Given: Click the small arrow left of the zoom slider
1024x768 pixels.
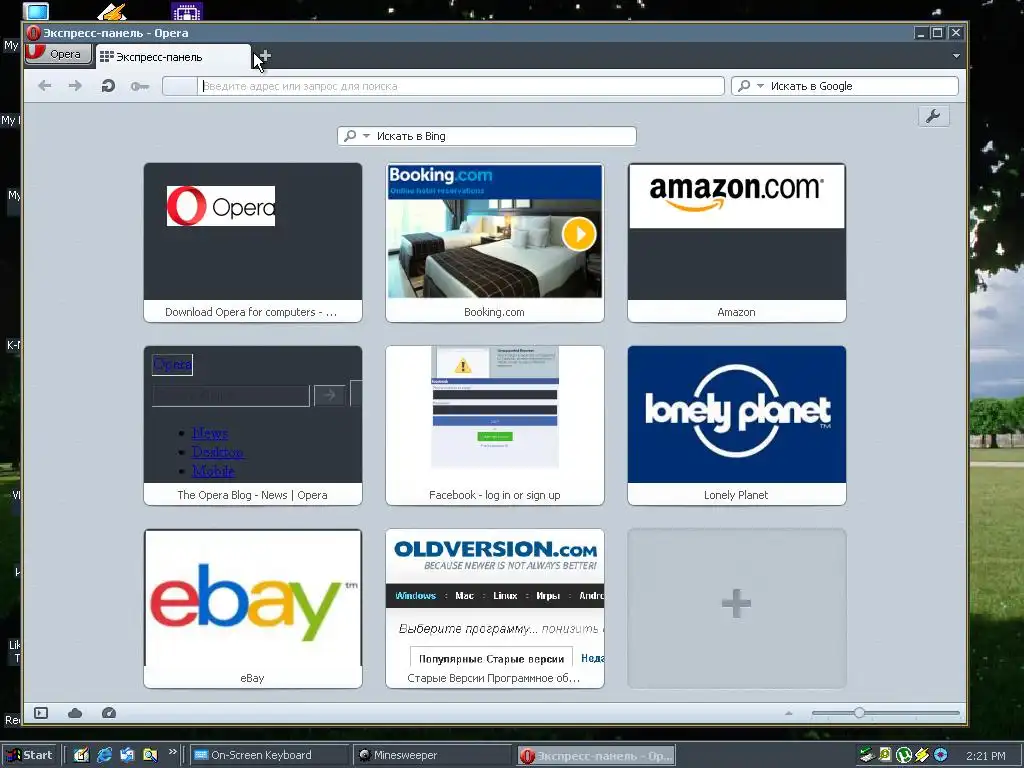Looking at the screenshot, I should pyautogui.click(x=789, y=713).
